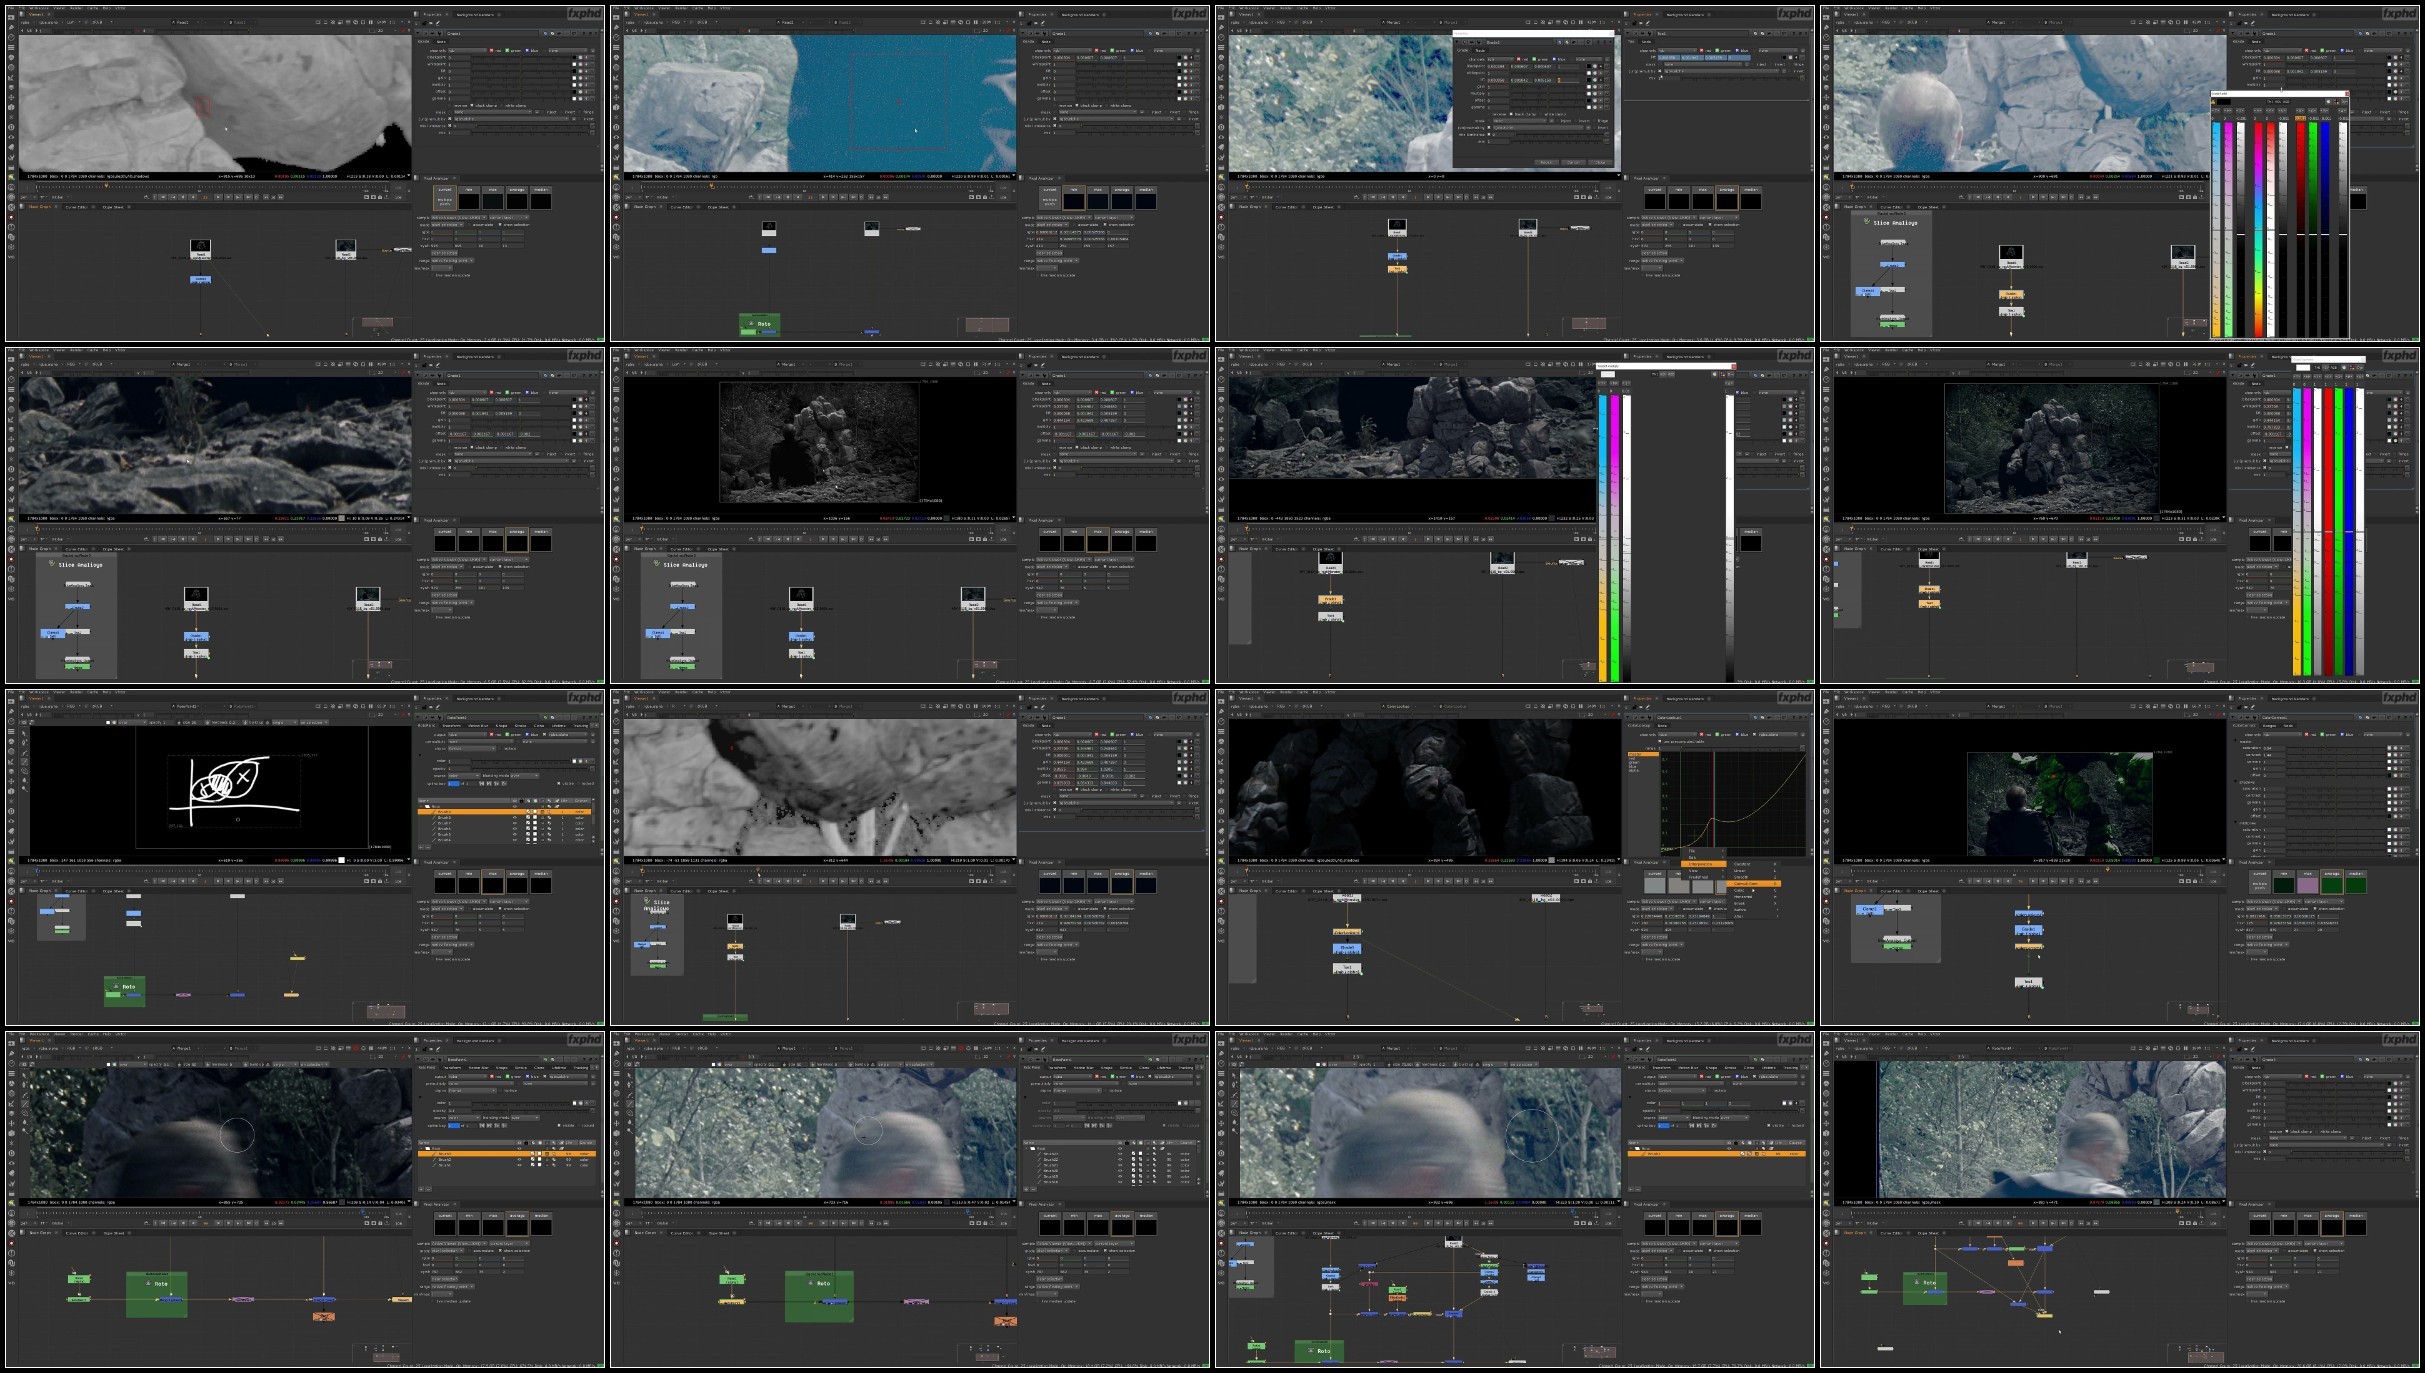The height and width of the screenshot is (1373, 2425).
Task: Select highlighted orange Brush row in scribble screenshot
Action: click(506, 812)
